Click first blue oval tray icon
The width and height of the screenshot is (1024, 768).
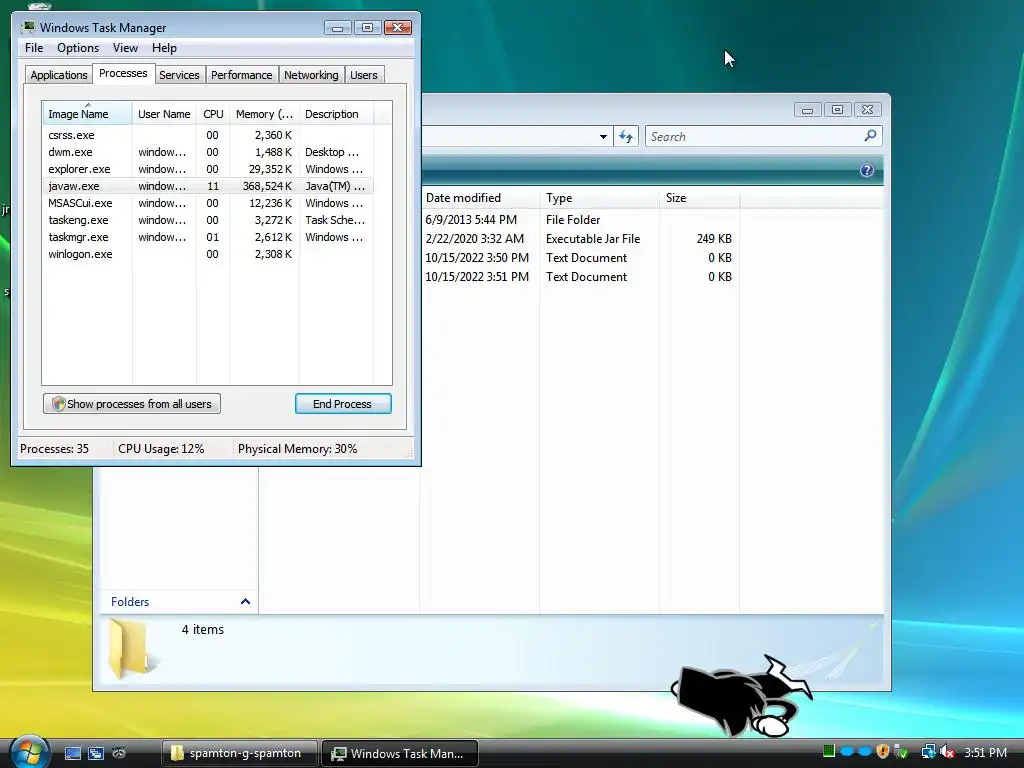[847, 752]
